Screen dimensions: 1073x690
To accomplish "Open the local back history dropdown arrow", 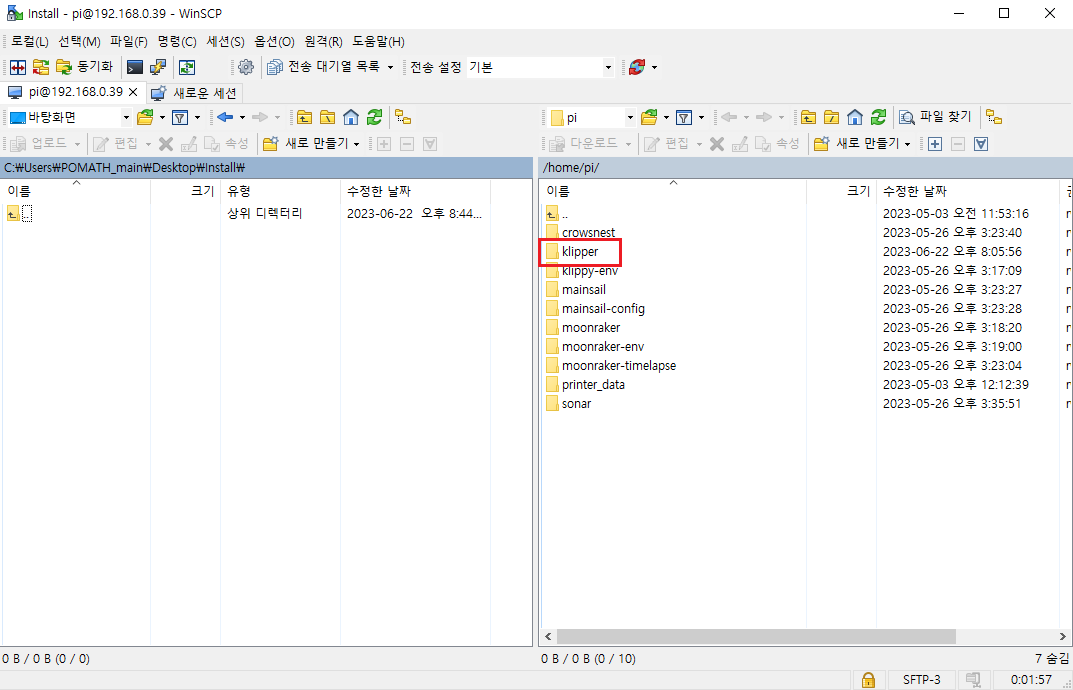I will pos(242,118).
